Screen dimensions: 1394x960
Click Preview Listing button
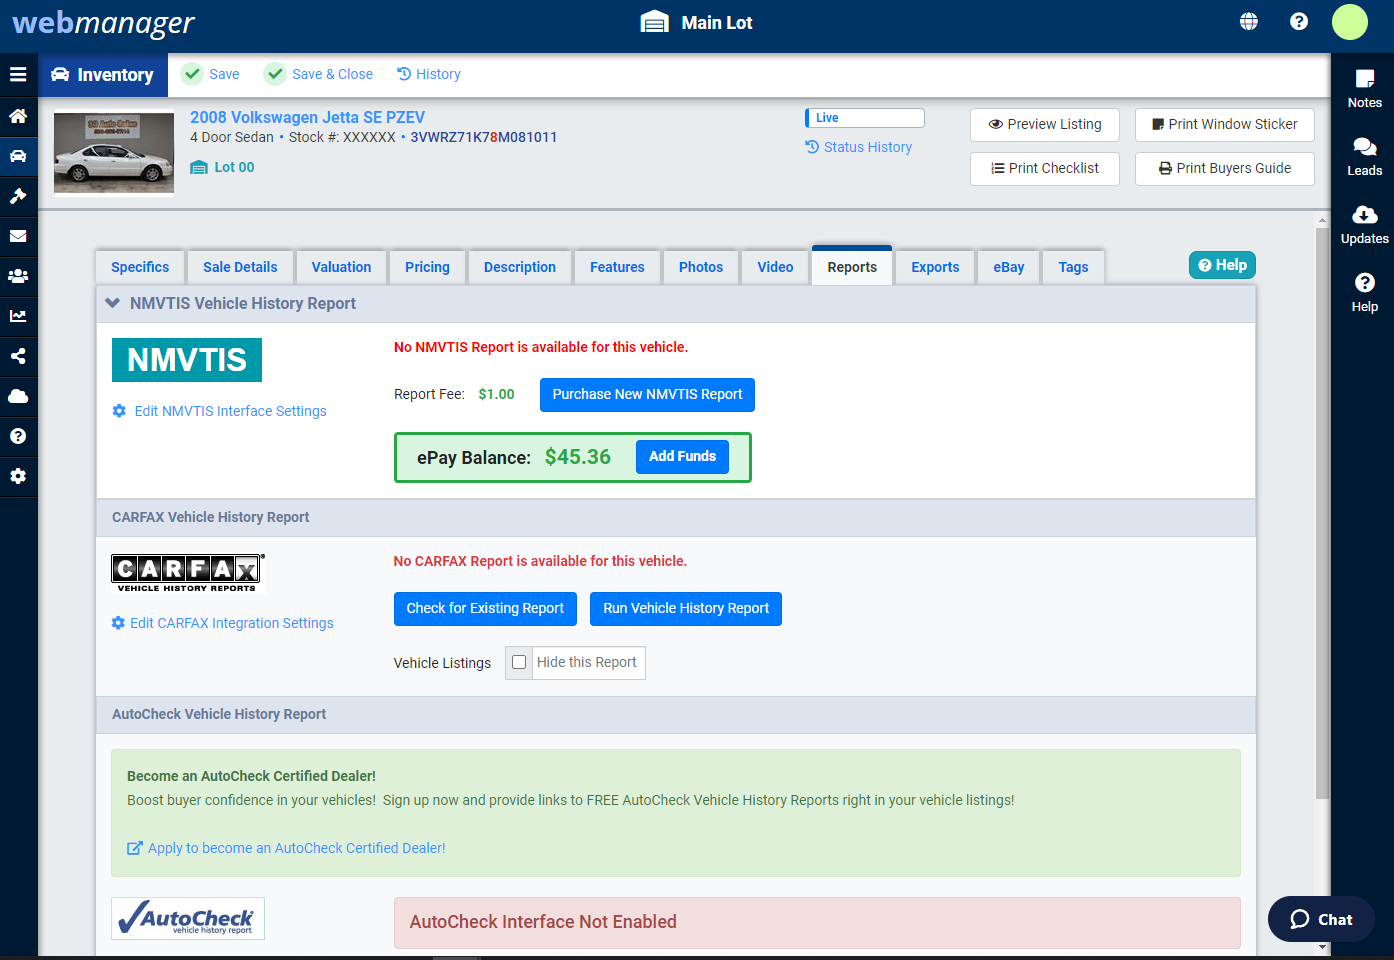(x=1045, y=125)
